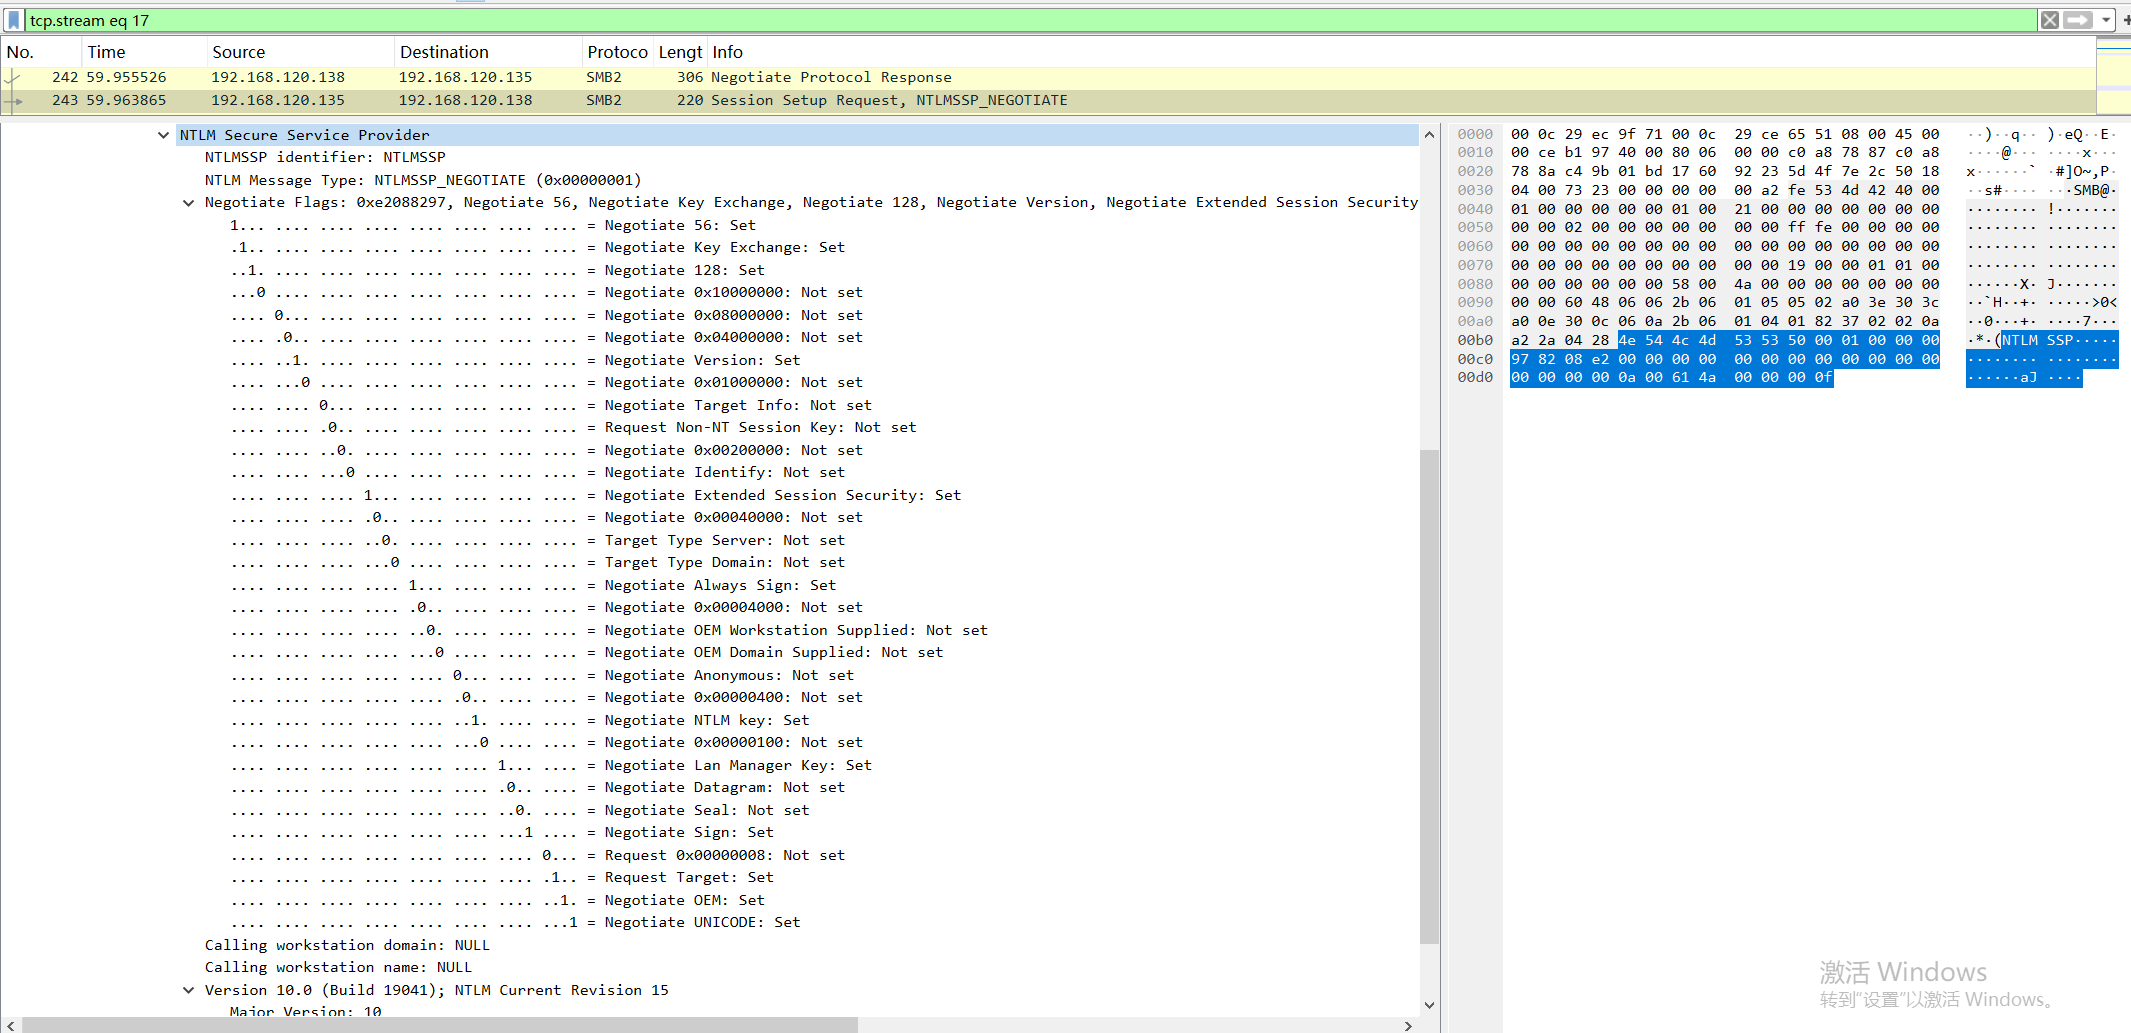
Task: Click scroll-down arrow of packet details scrollbar
Action: (1429, 1005)
